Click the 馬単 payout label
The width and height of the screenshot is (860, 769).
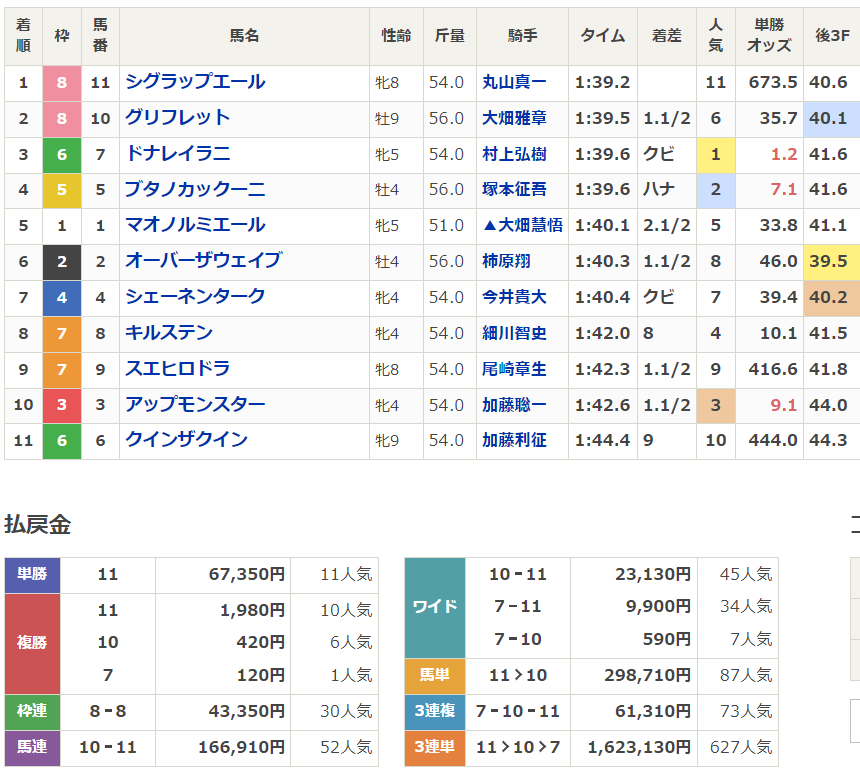tap(435, 675)
